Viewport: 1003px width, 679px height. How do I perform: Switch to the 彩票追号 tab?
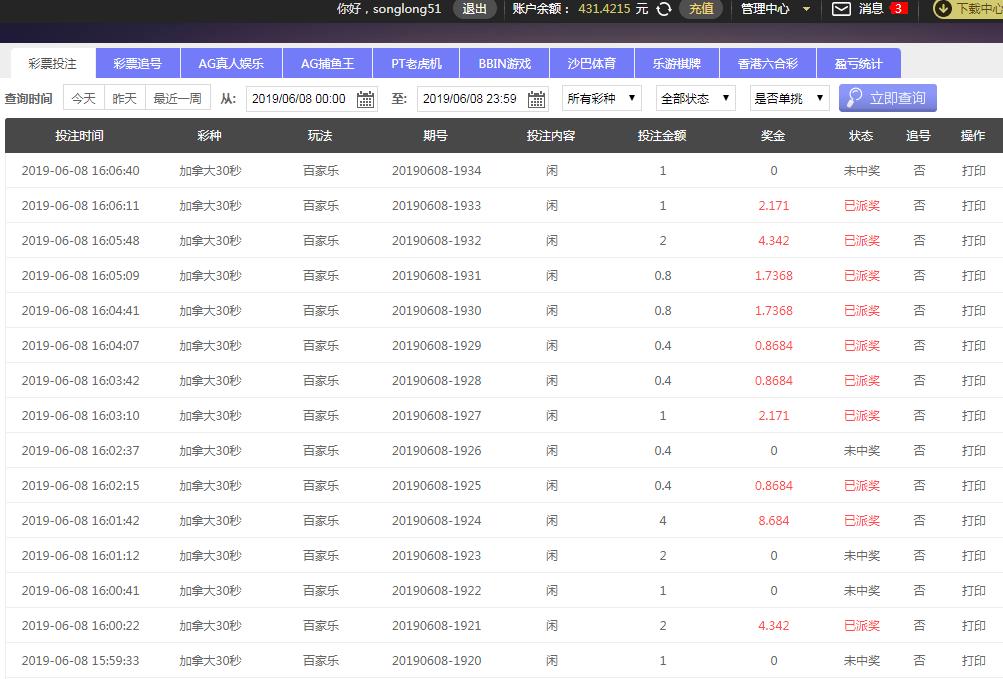pyautogui.click(x=138, y=63)
